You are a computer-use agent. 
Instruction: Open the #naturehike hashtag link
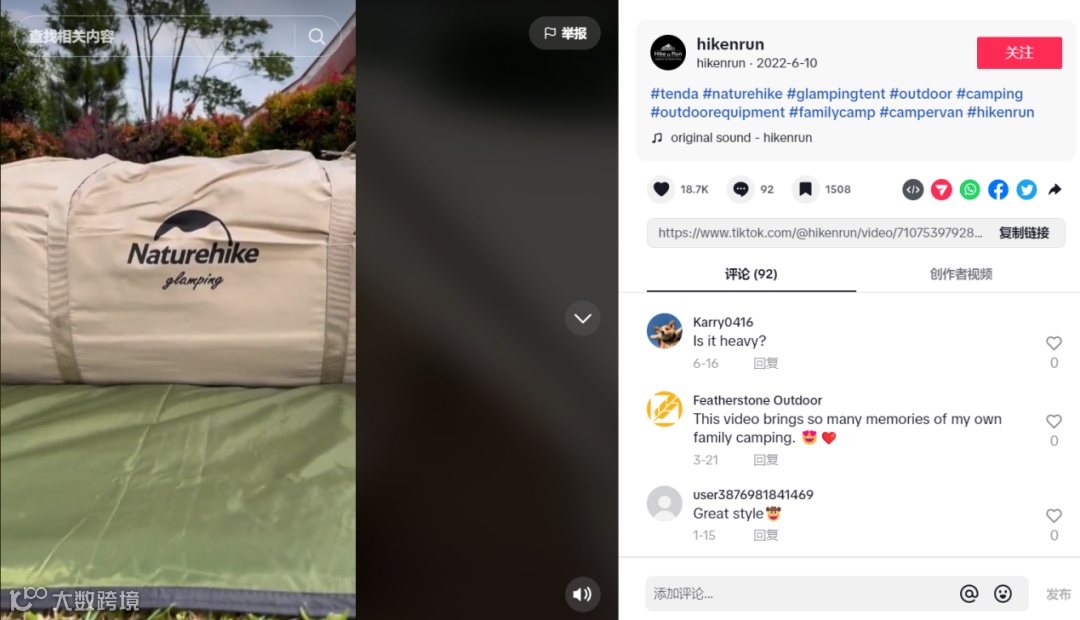coord(742,94)
